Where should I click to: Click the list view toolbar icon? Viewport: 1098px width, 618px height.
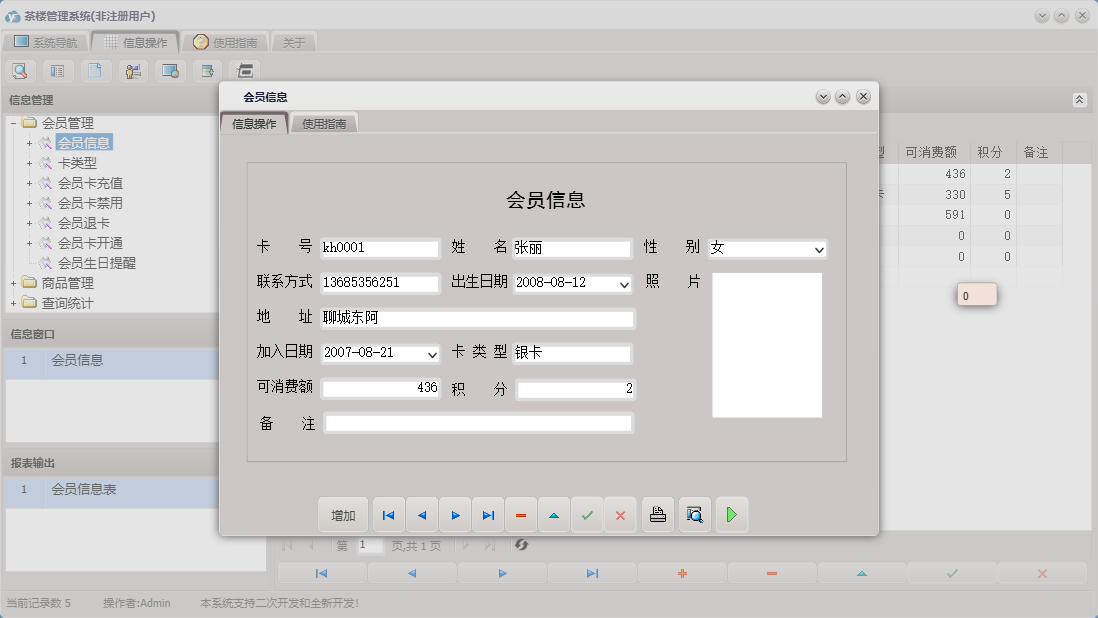(x=58, y=70)
